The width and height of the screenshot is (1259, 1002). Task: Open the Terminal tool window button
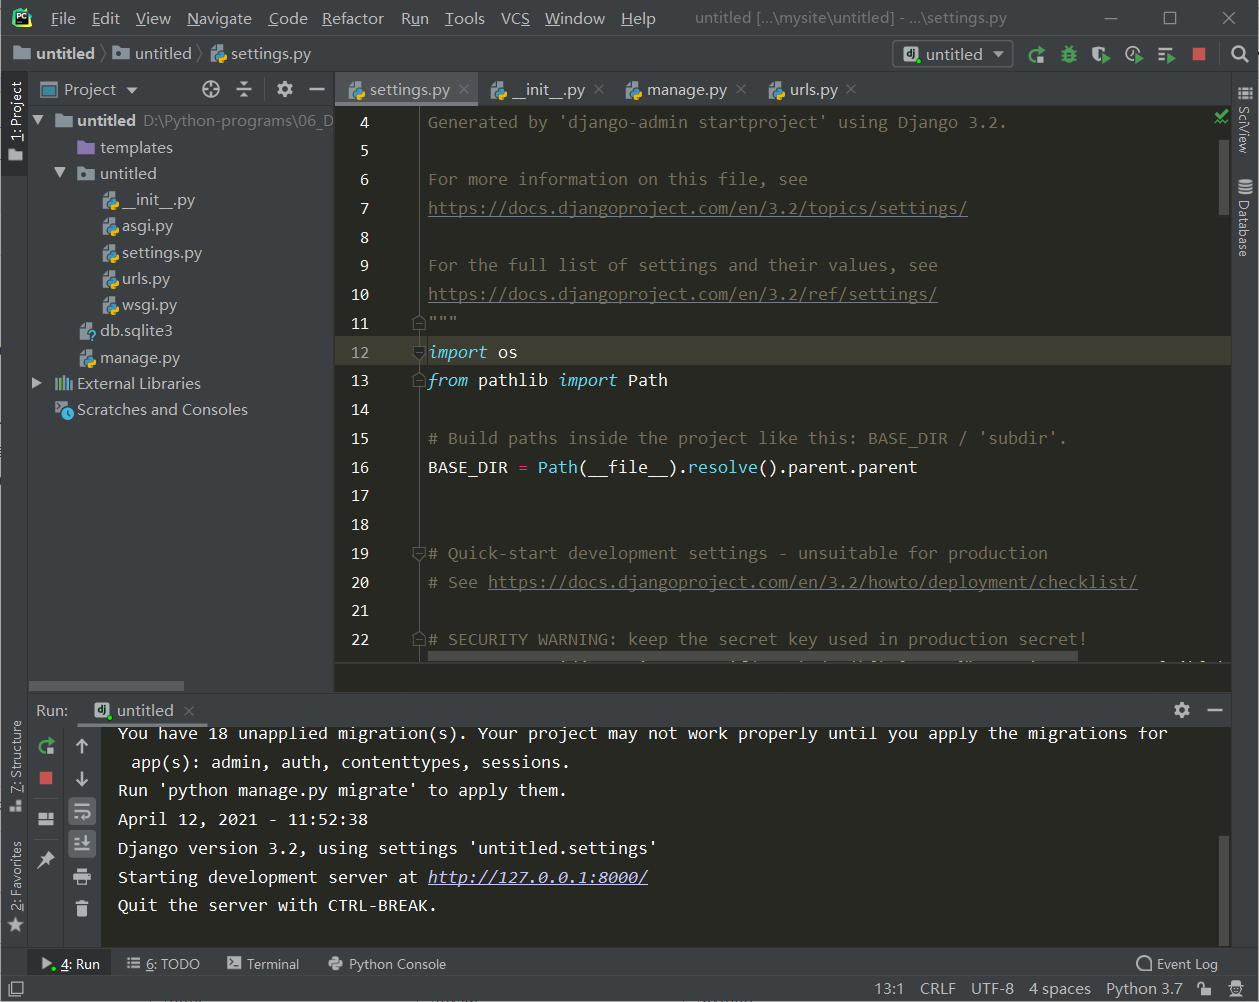tap(263, 964)
